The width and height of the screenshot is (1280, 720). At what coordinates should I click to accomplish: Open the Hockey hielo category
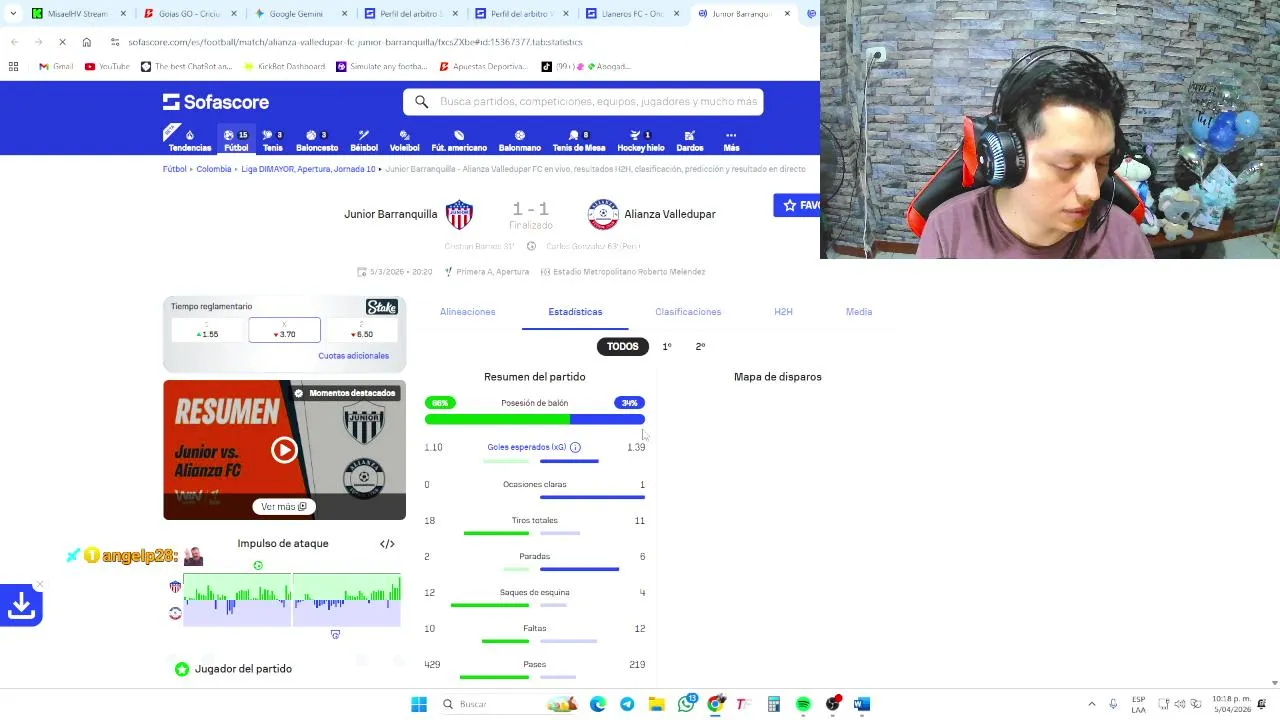(640, 141)
